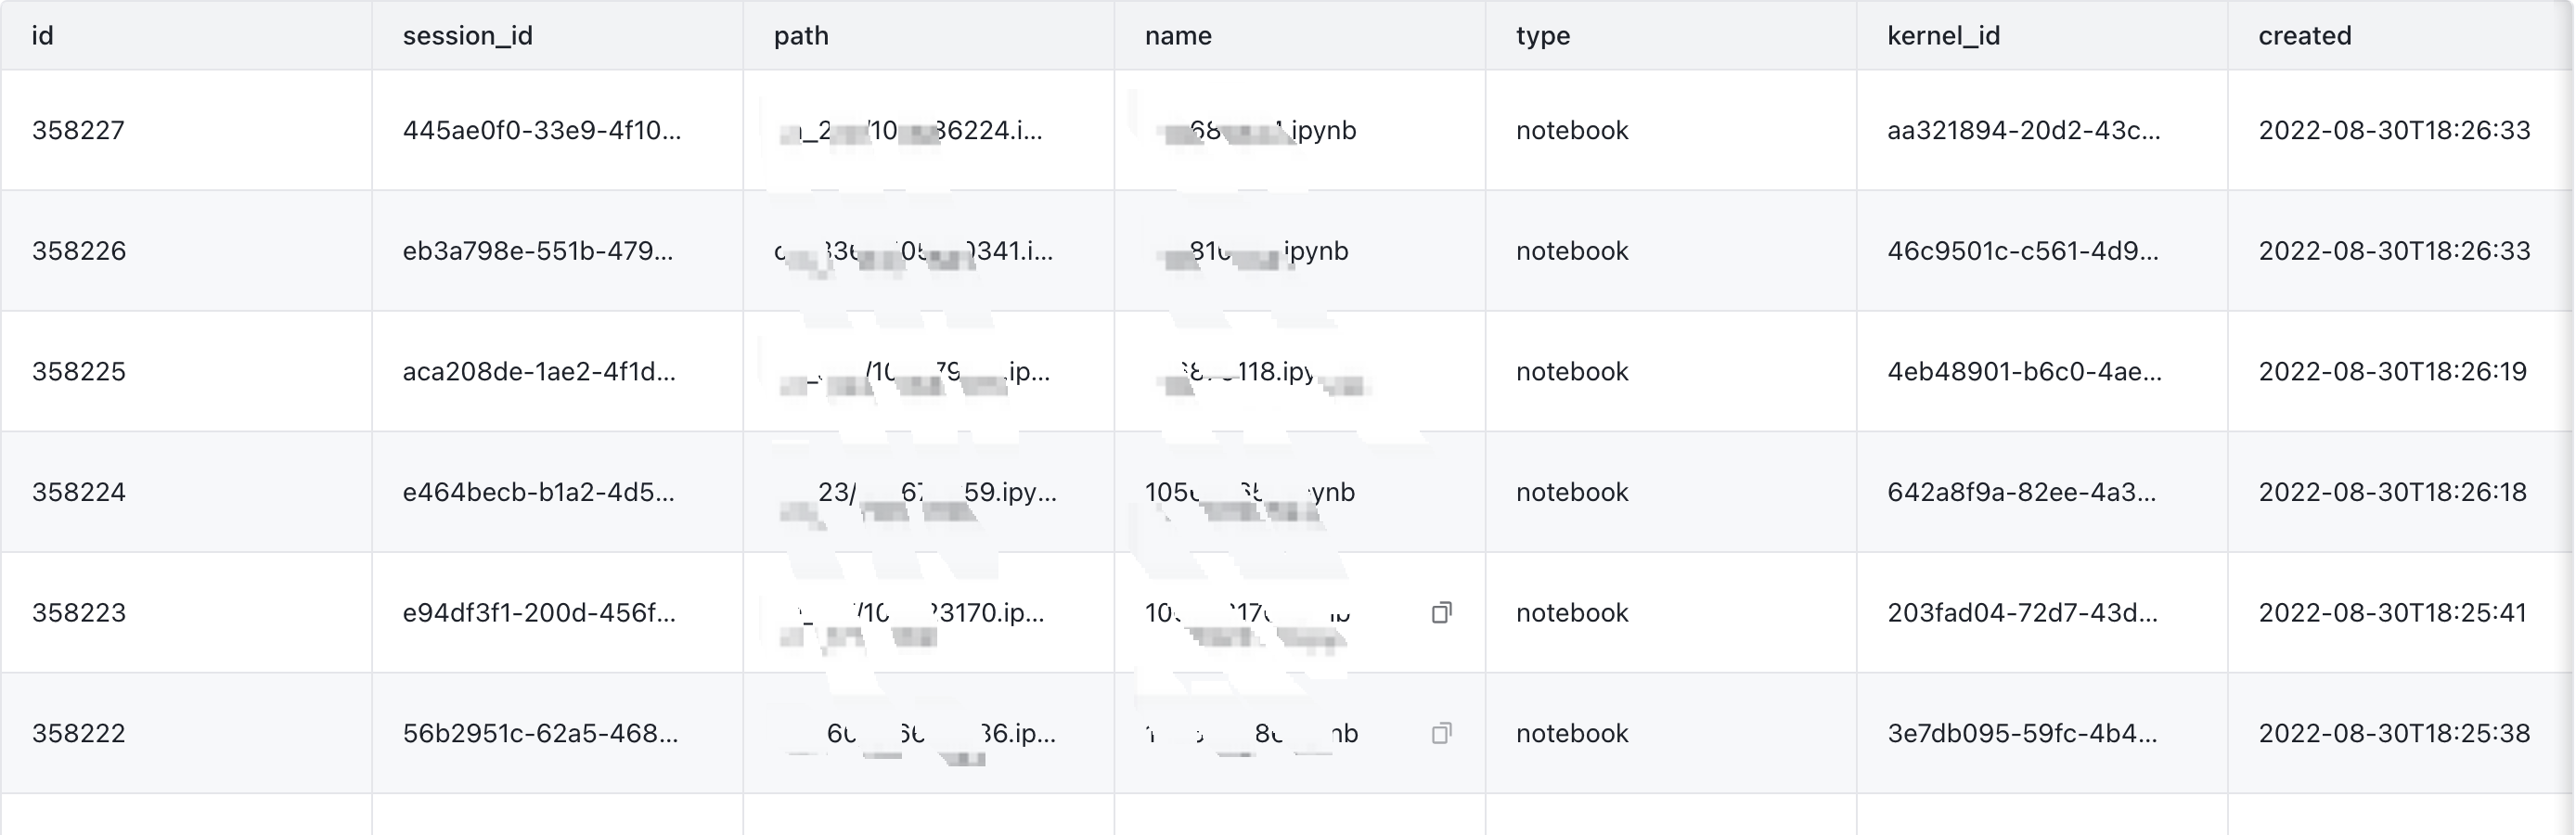Sort by the created column header
2576x835 pixels.
(2304, 36)
